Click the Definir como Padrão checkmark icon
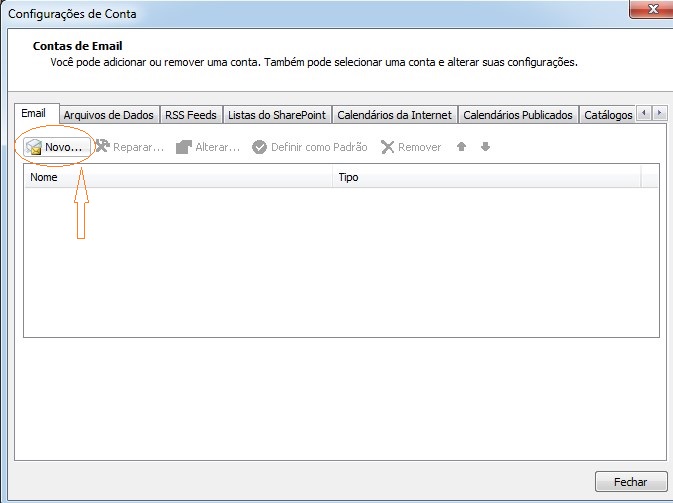This screenshot has width=673, height=503. [x=259, y=147]
